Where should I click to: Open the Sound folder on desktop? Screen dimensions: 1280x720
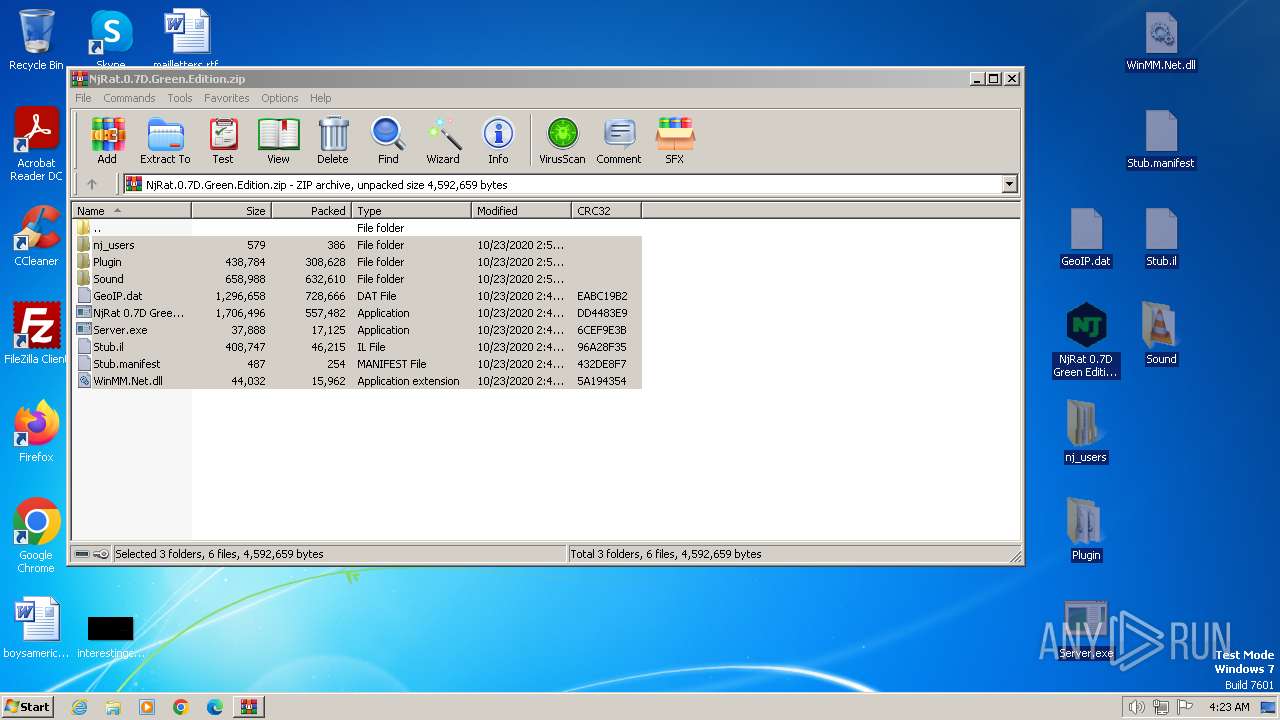pyautogui.click(x=1161, y=334)
